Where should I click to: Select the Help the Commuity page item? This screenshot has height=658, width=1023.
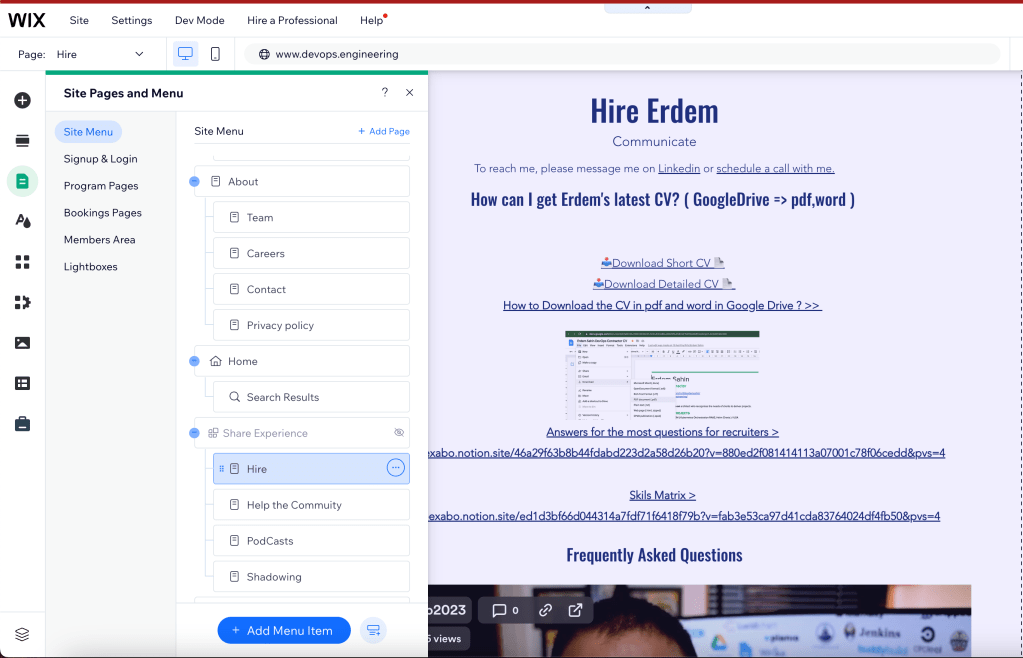(311, 505)
